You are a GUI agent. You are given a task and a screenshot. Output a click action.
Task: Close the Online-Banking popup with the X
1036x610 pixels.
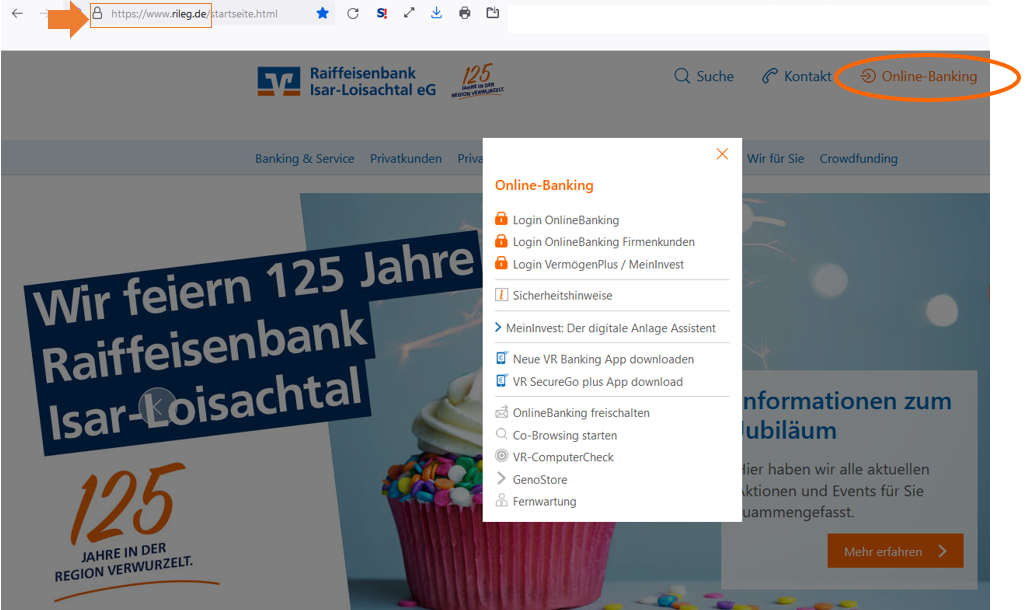tap(722, 154)
